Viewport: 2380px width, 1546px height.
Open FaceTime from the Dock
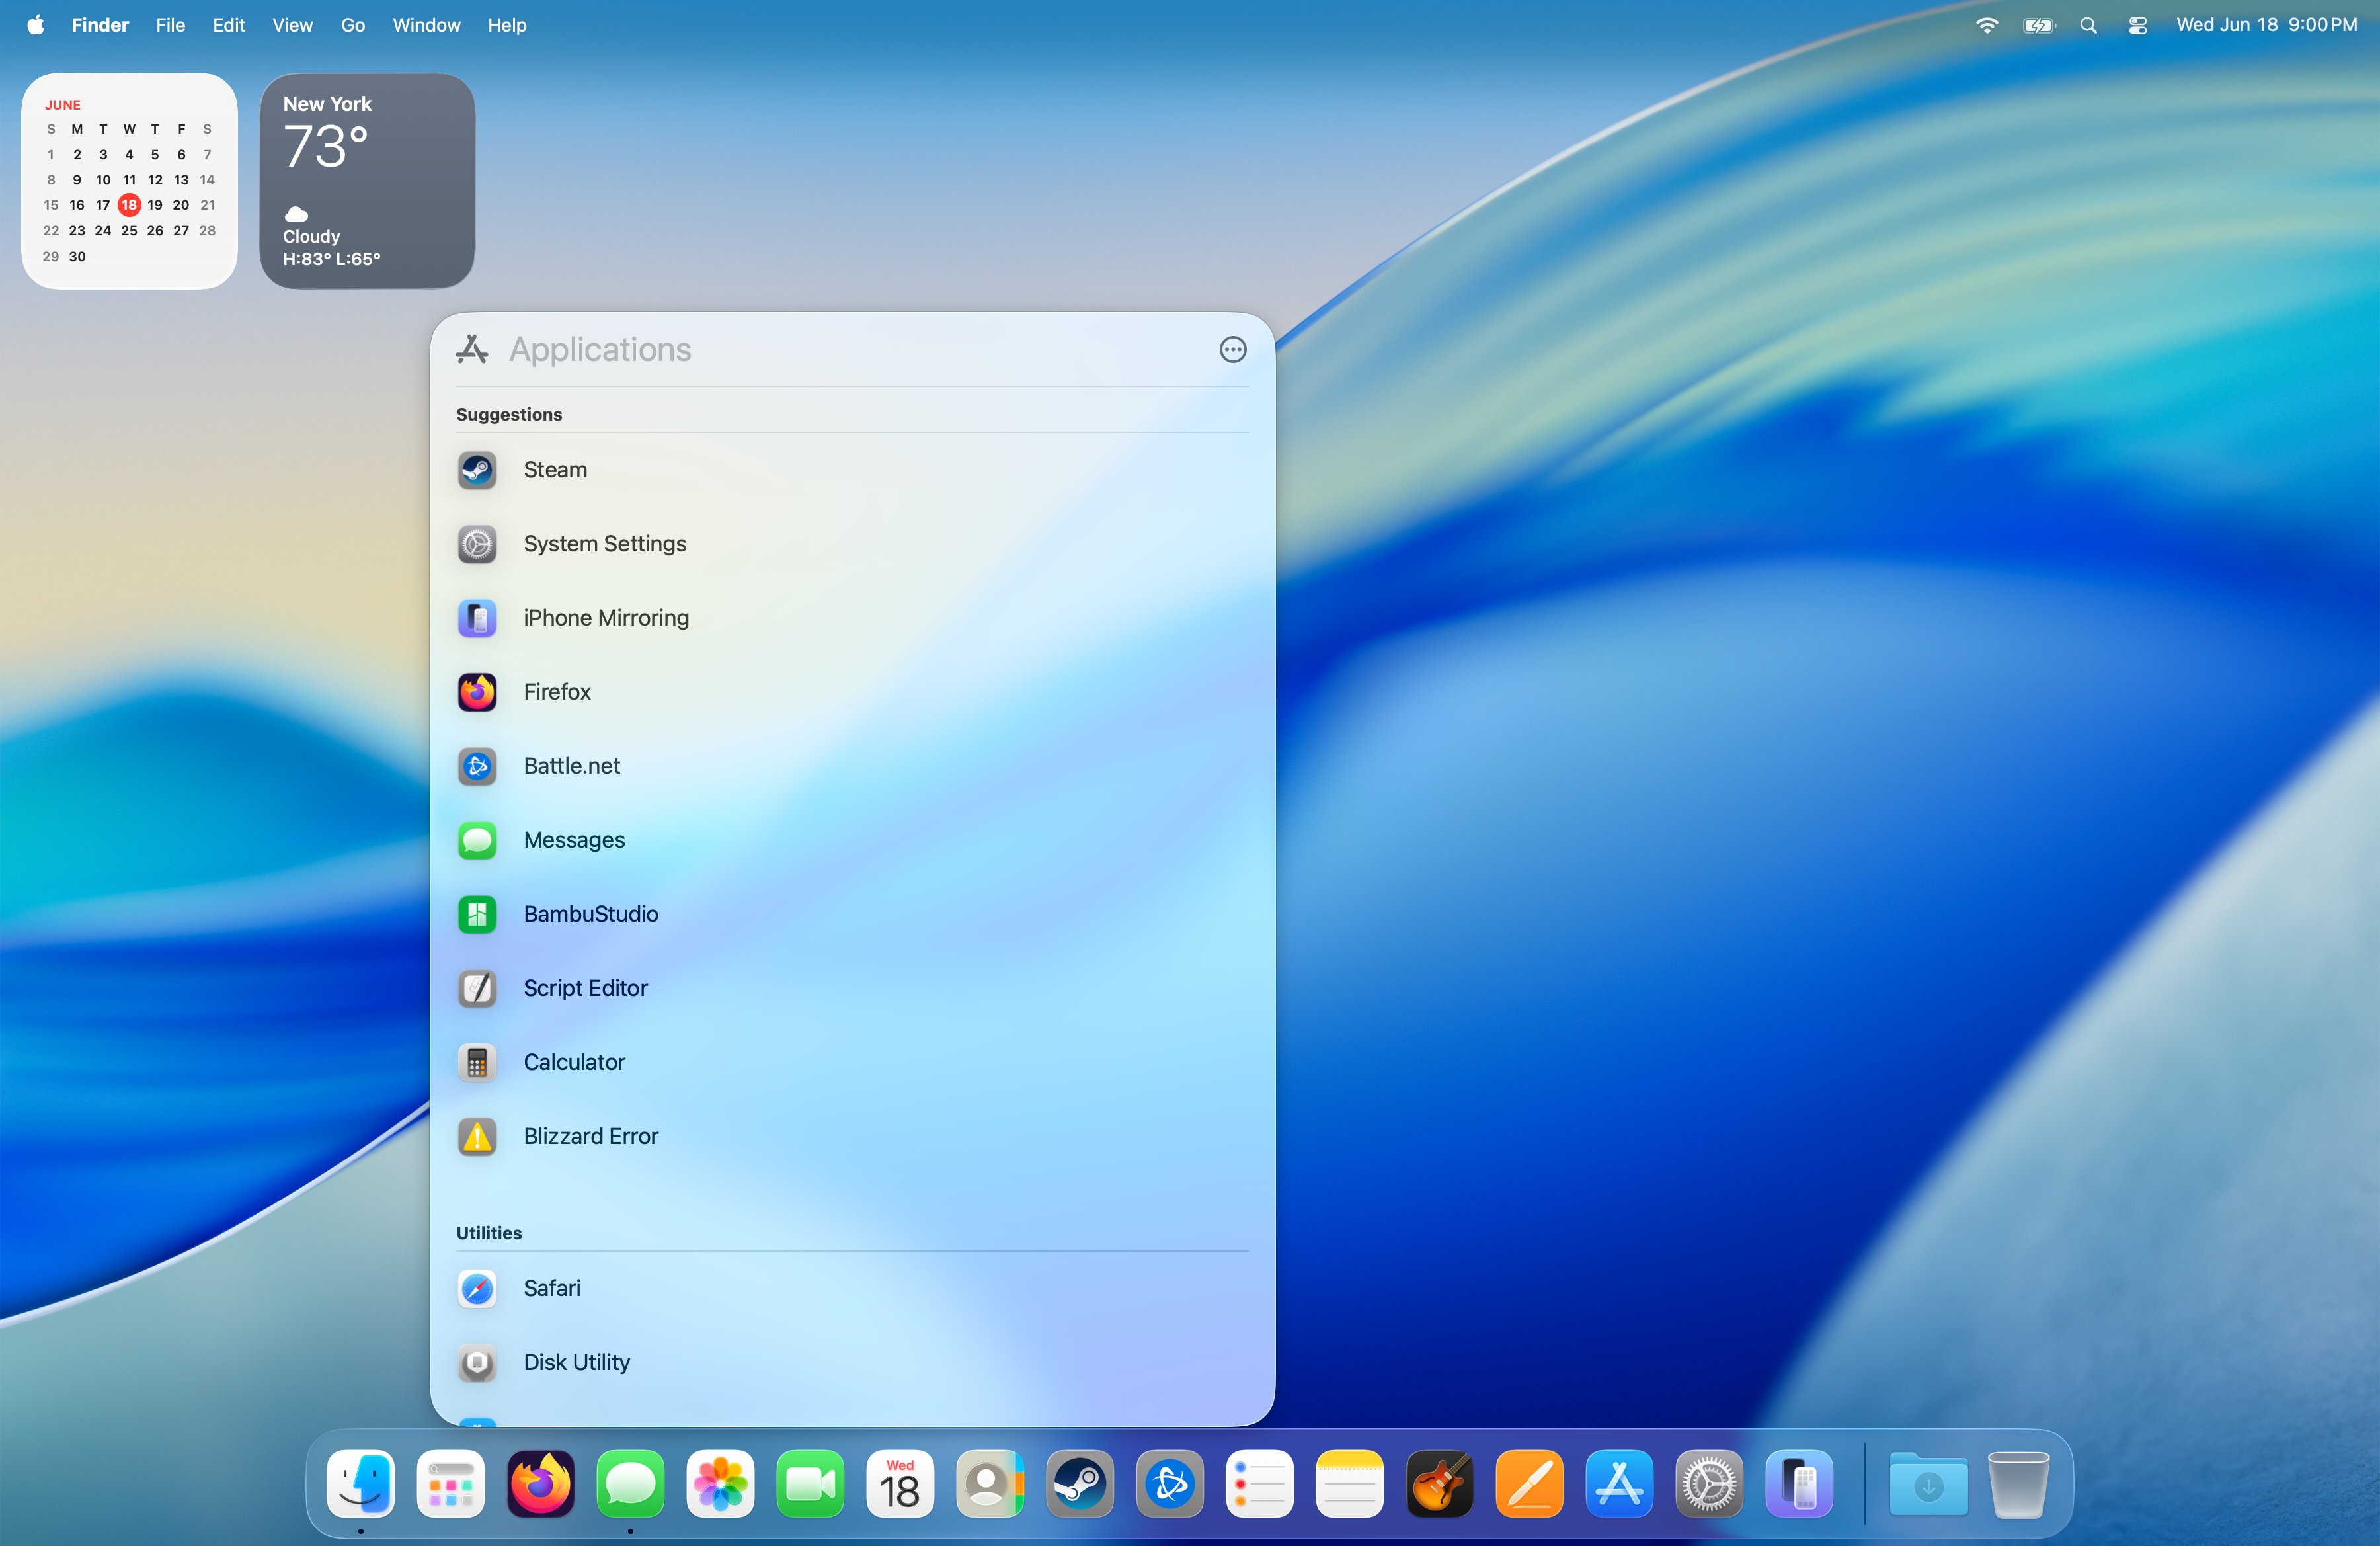(x=810, y=1483)
